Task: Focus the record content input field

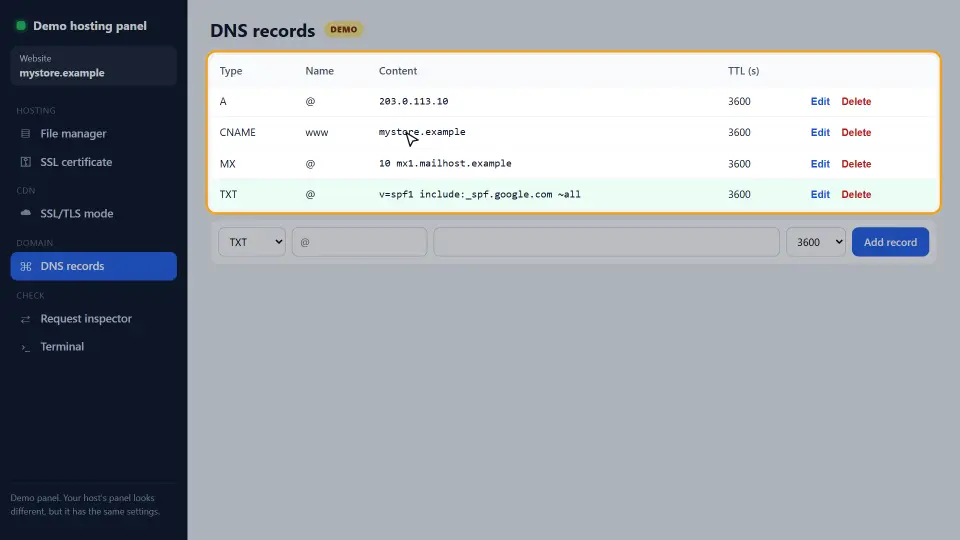Action: click(x=606, y=242)
